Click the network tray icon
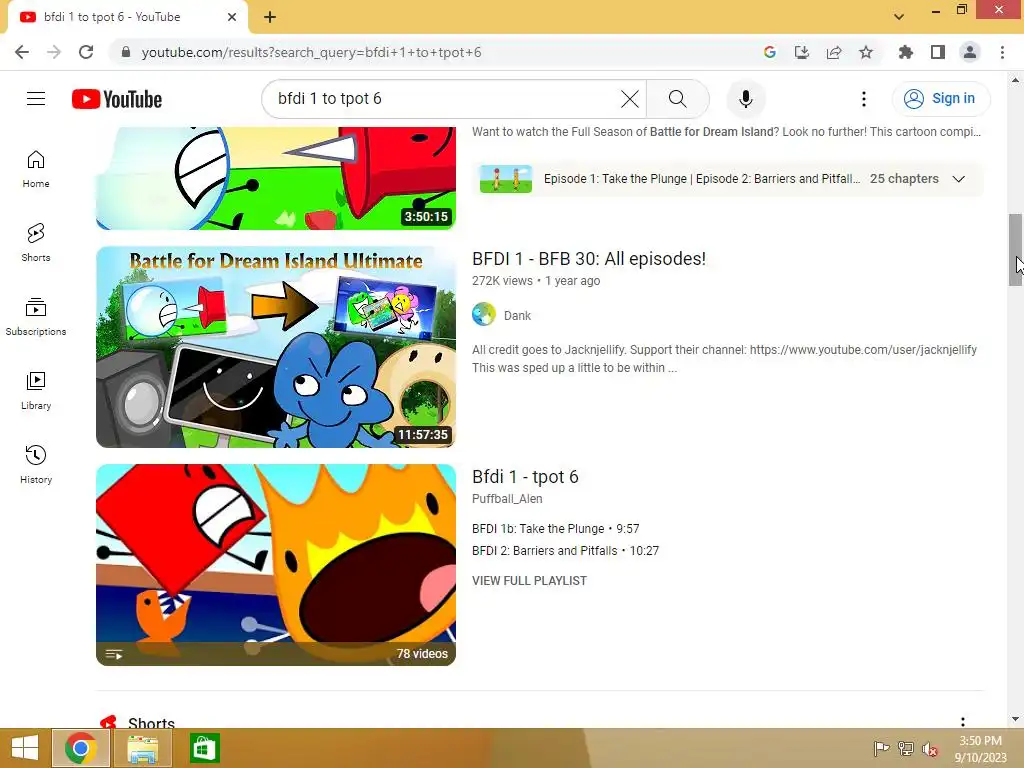Viewport: 1024px width, 768px height. point(906,748)
